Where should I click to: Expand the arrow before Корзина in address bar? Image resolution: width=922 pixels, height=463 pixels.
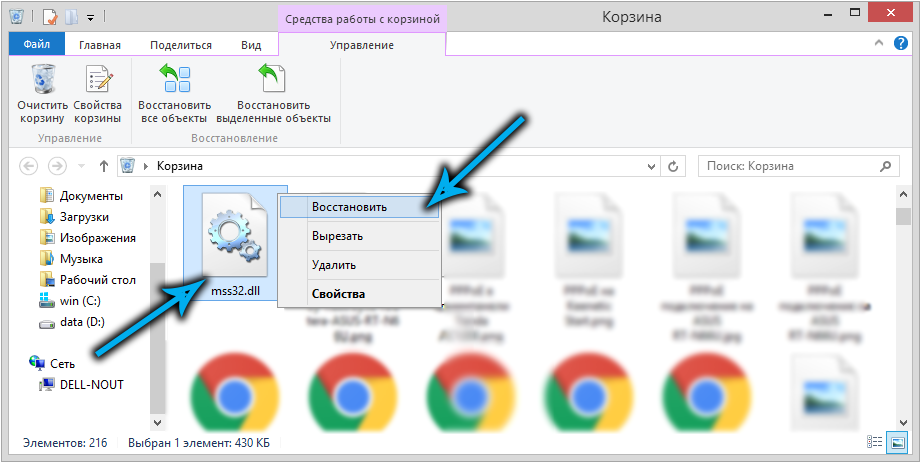pyautogui.click(x=146, y=166)
